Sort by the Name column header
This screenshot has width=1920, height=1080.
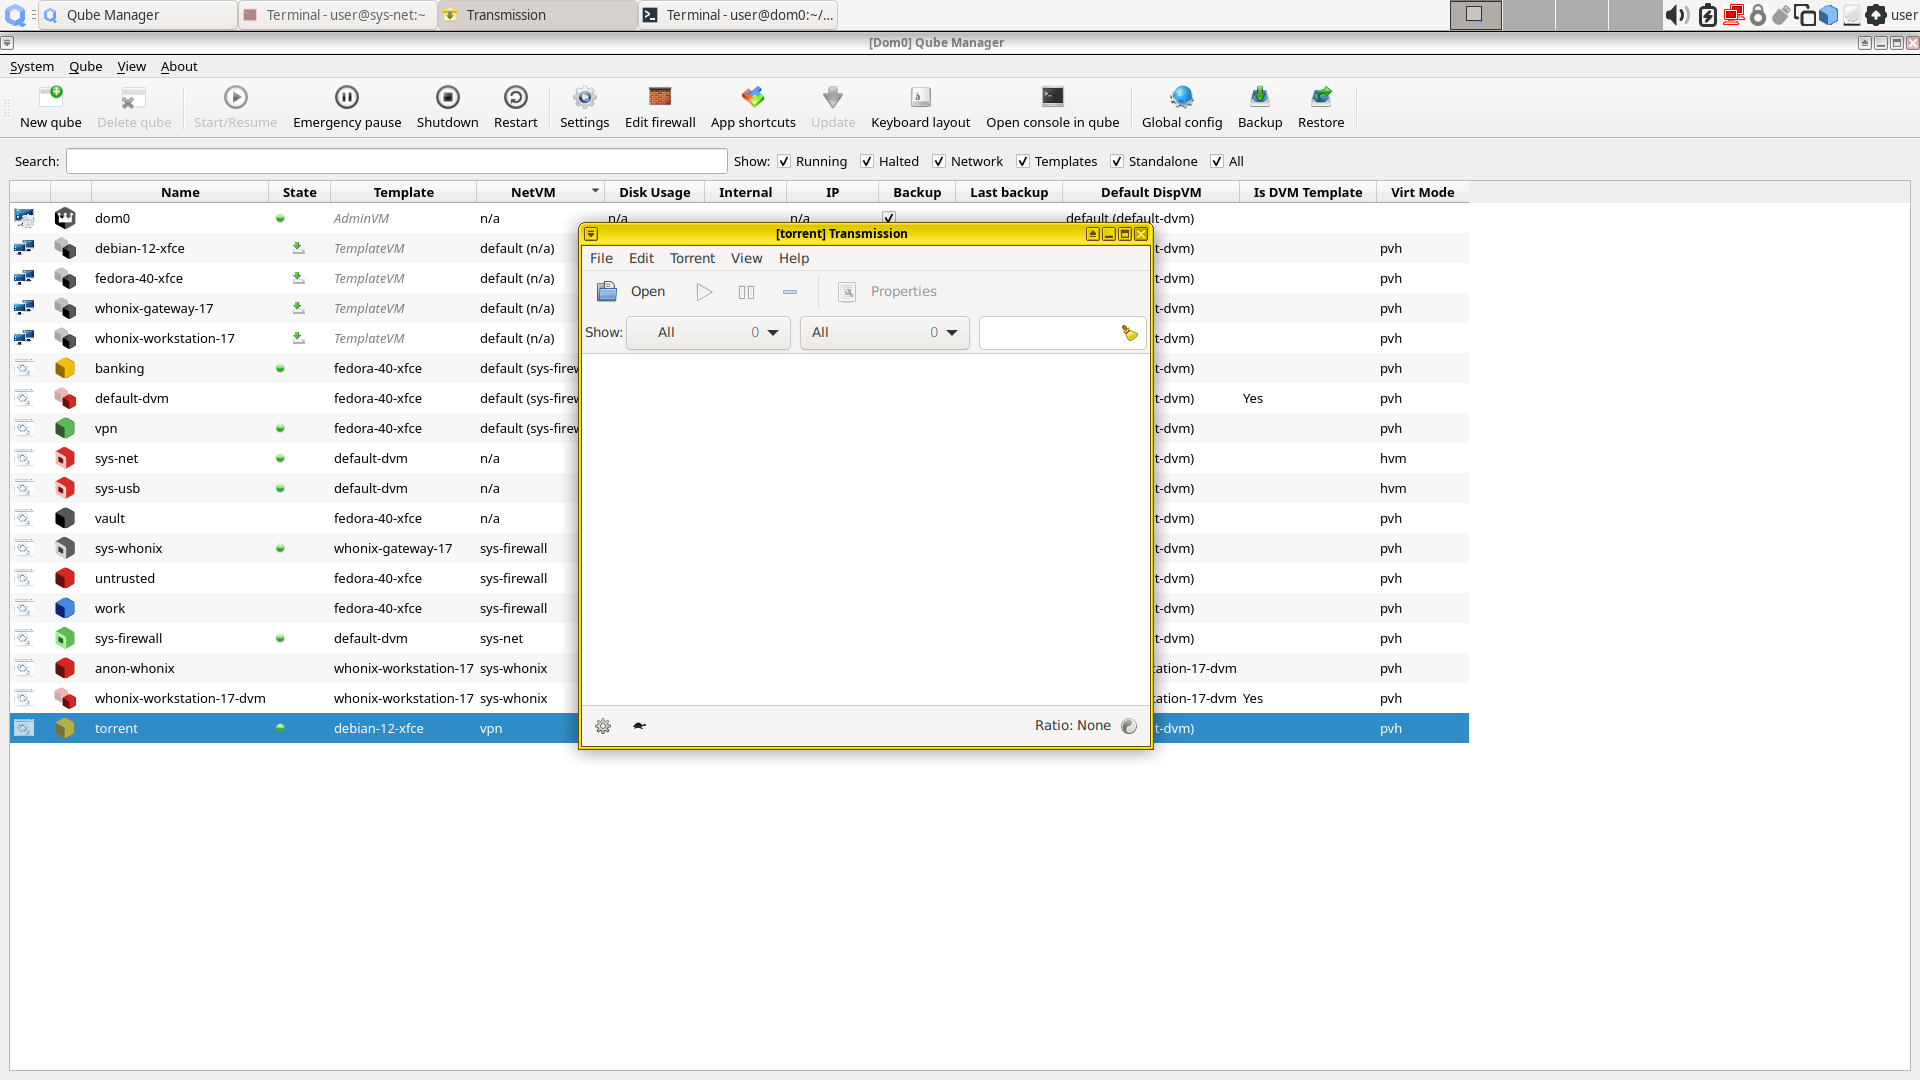tap(180, 192)
